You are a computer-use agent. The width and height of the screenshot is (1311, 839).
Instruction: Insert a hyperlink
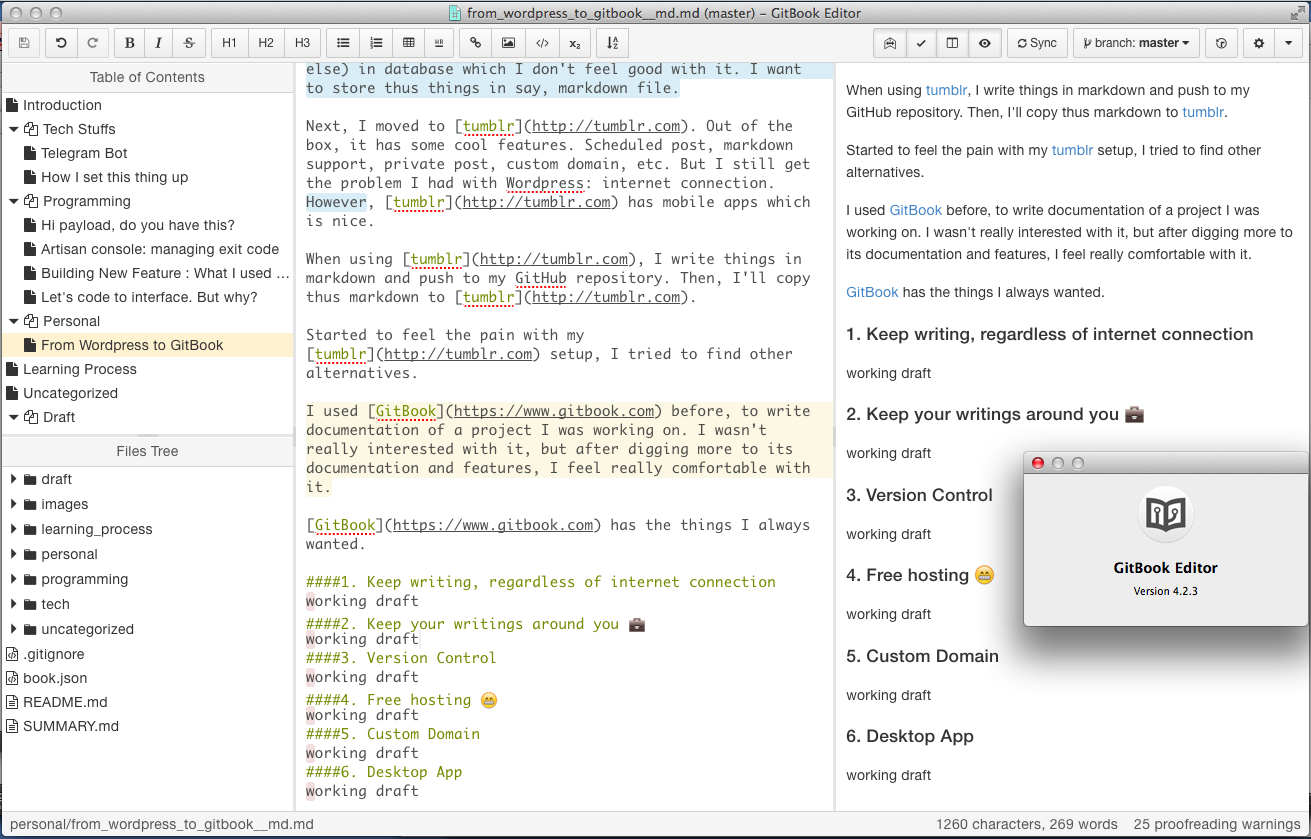pos(476,43)
